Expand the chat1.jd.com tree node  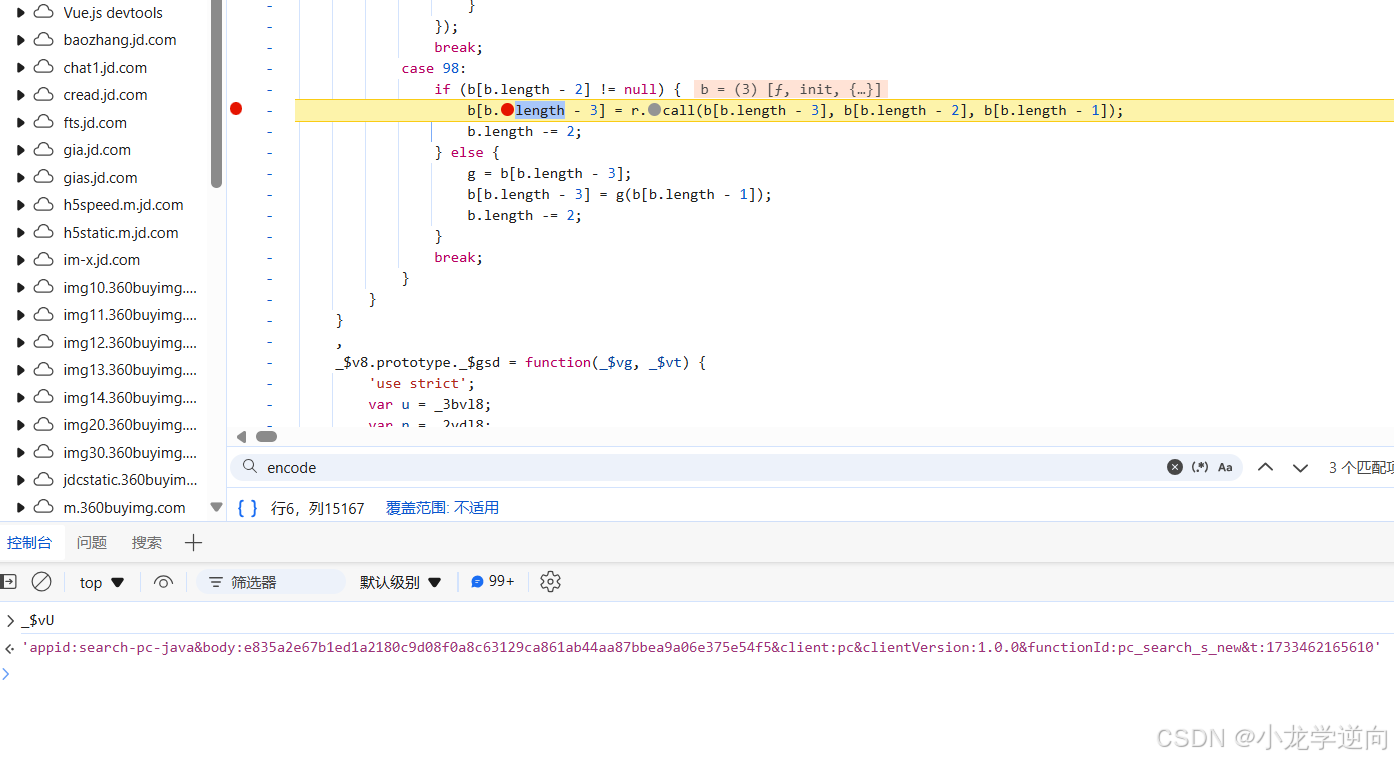point(20,67)
